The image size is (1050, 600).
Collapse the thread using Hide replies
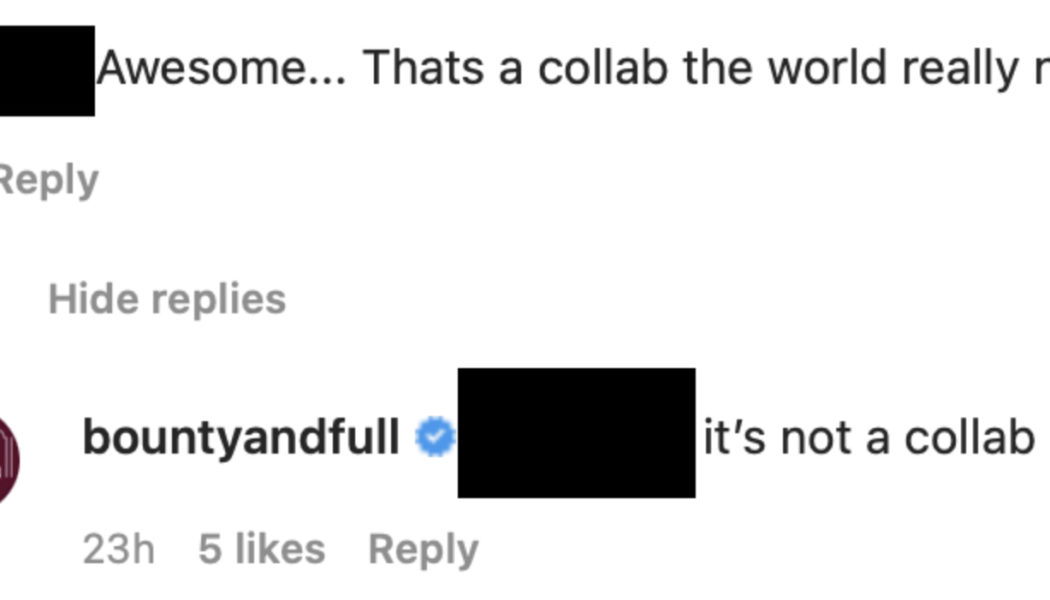167,298
